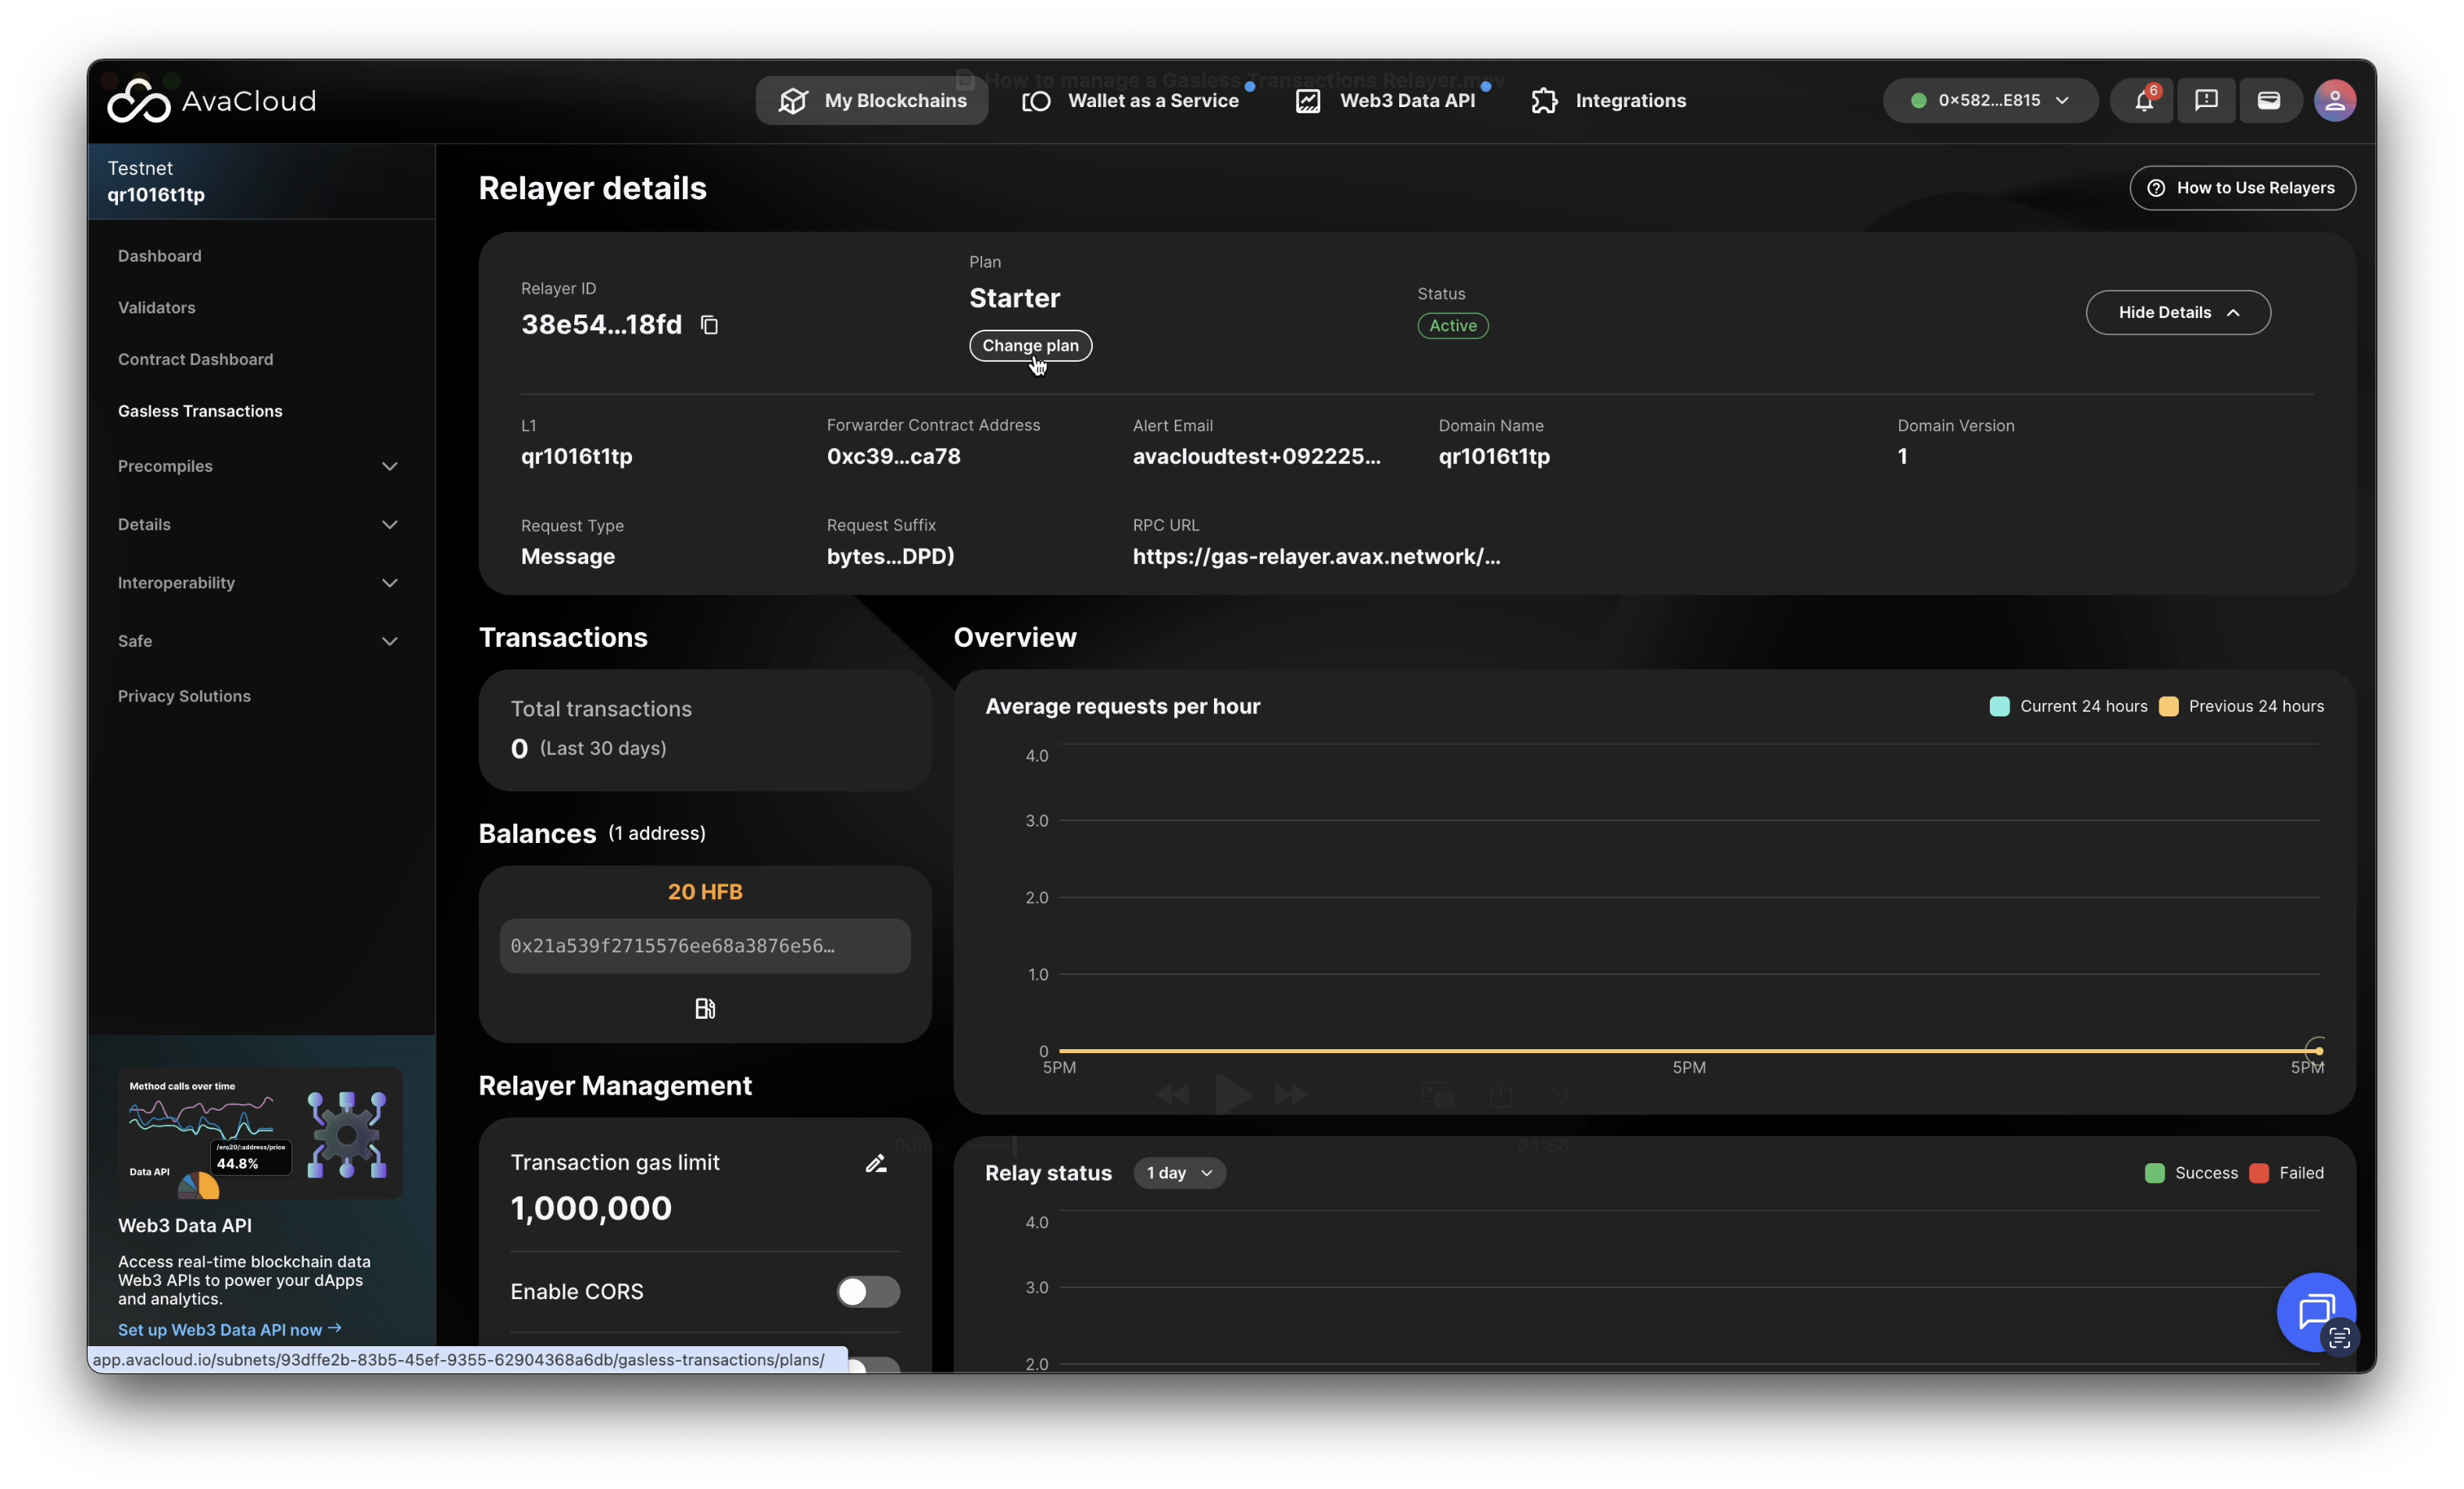The width and height of the screenshot is (2464, 1489).
Task: Copy the Relayer ID
Action: coord(709,325)
